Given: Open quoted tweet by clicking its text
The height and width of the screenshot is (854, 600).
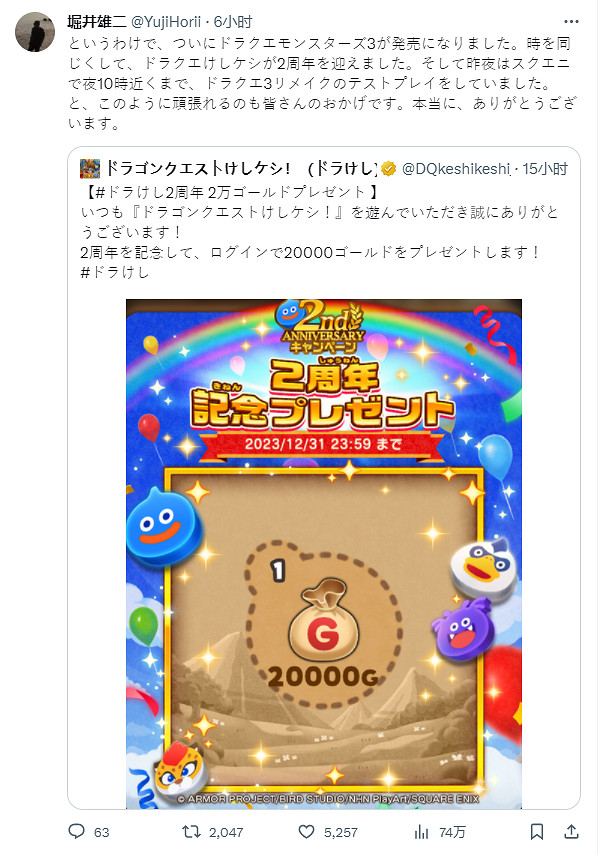Looking at the screenshot, I should pos(320,232).
